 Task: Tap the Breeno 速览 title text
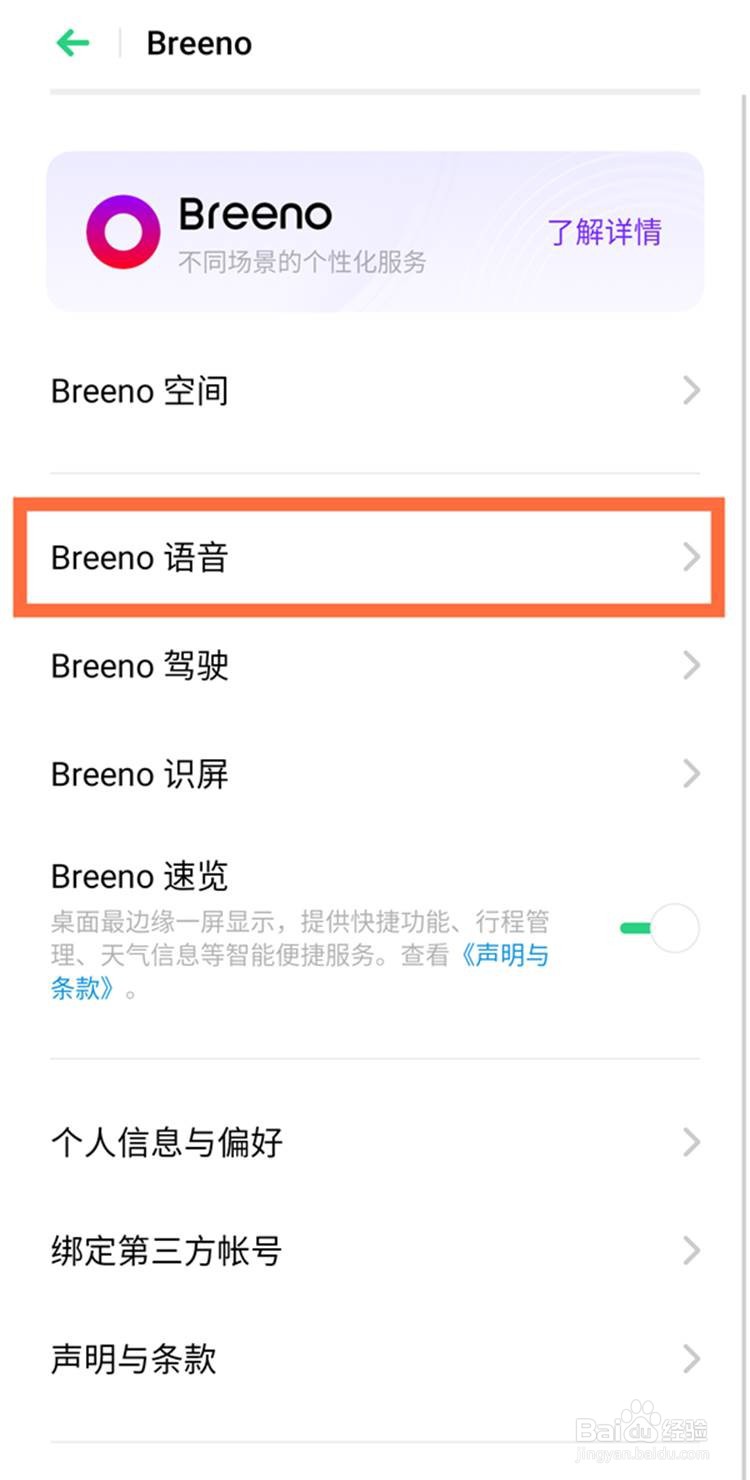click(x=140, y=877)
